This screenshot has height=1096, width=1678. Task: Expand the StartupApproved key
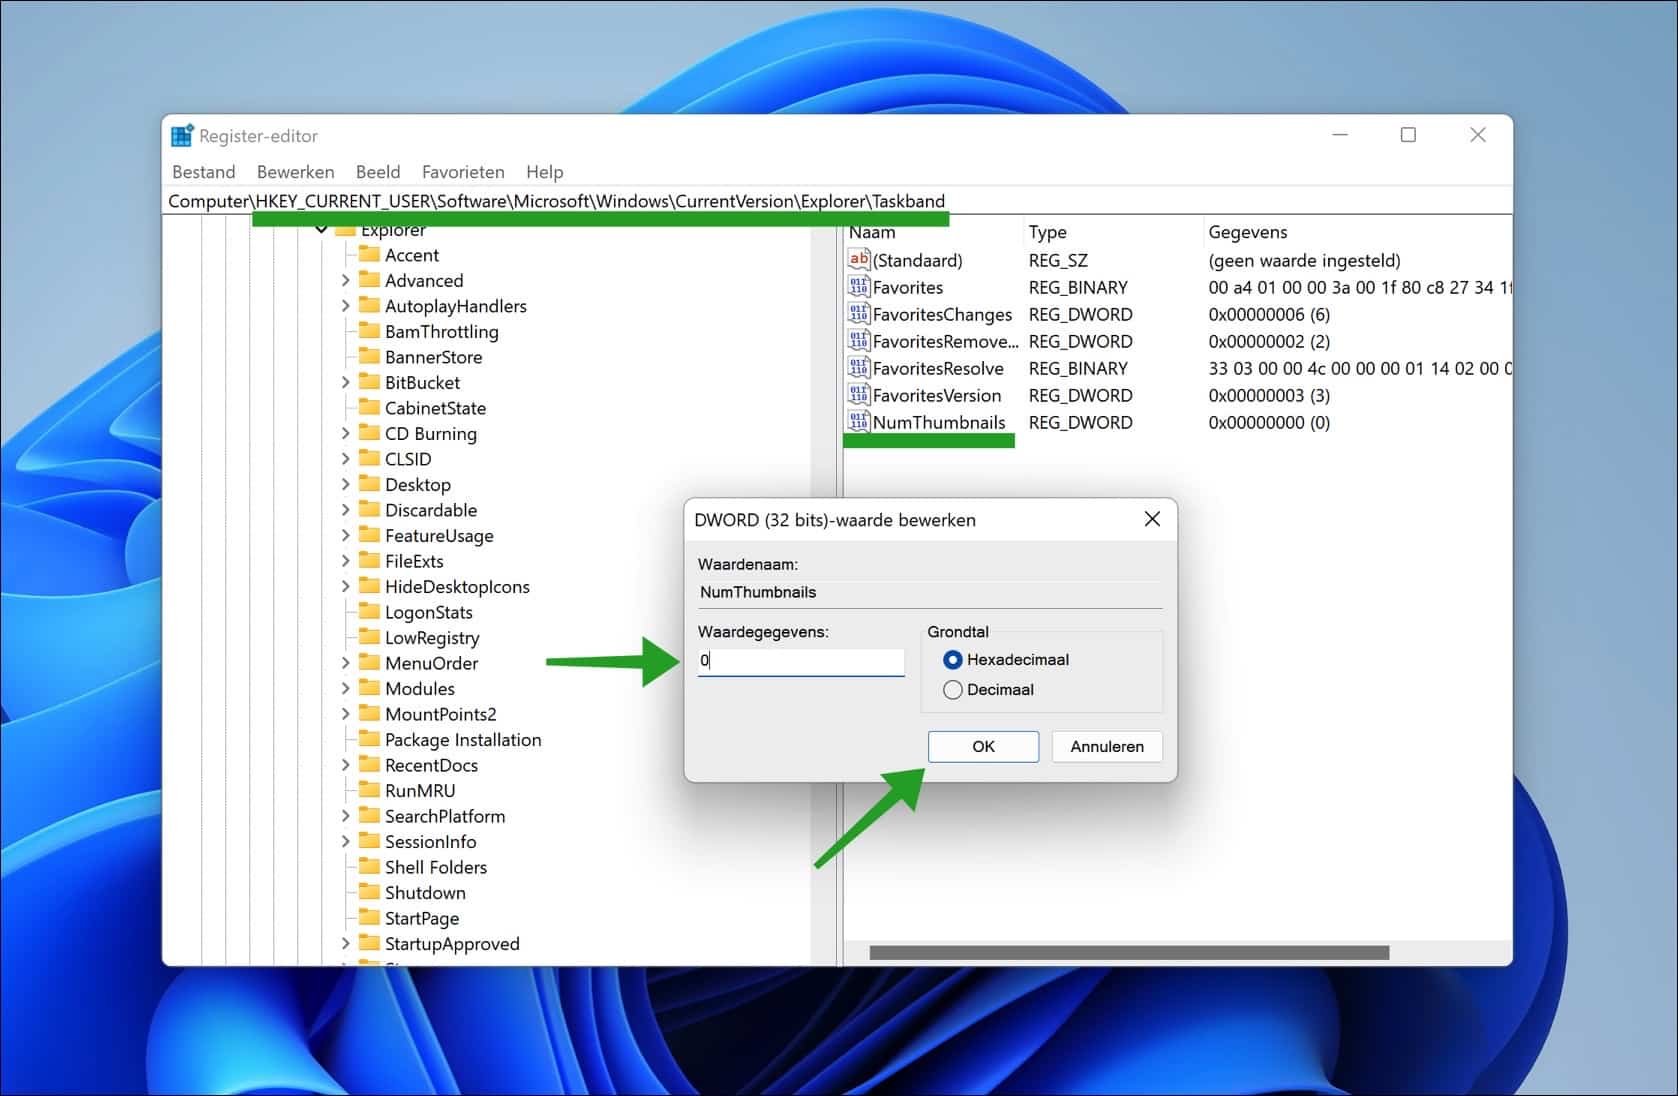(x=345, y=943)
